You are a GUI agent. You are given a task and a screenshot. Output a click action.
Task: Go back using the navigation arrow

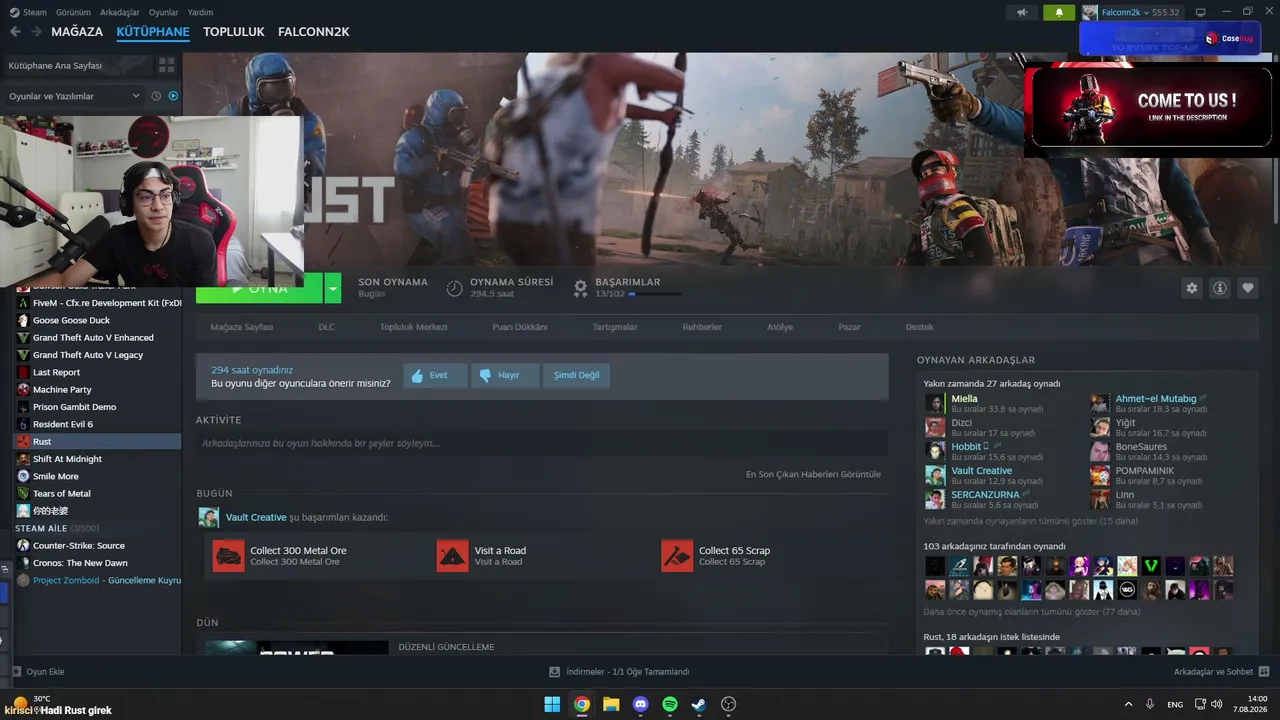point(14,32)
